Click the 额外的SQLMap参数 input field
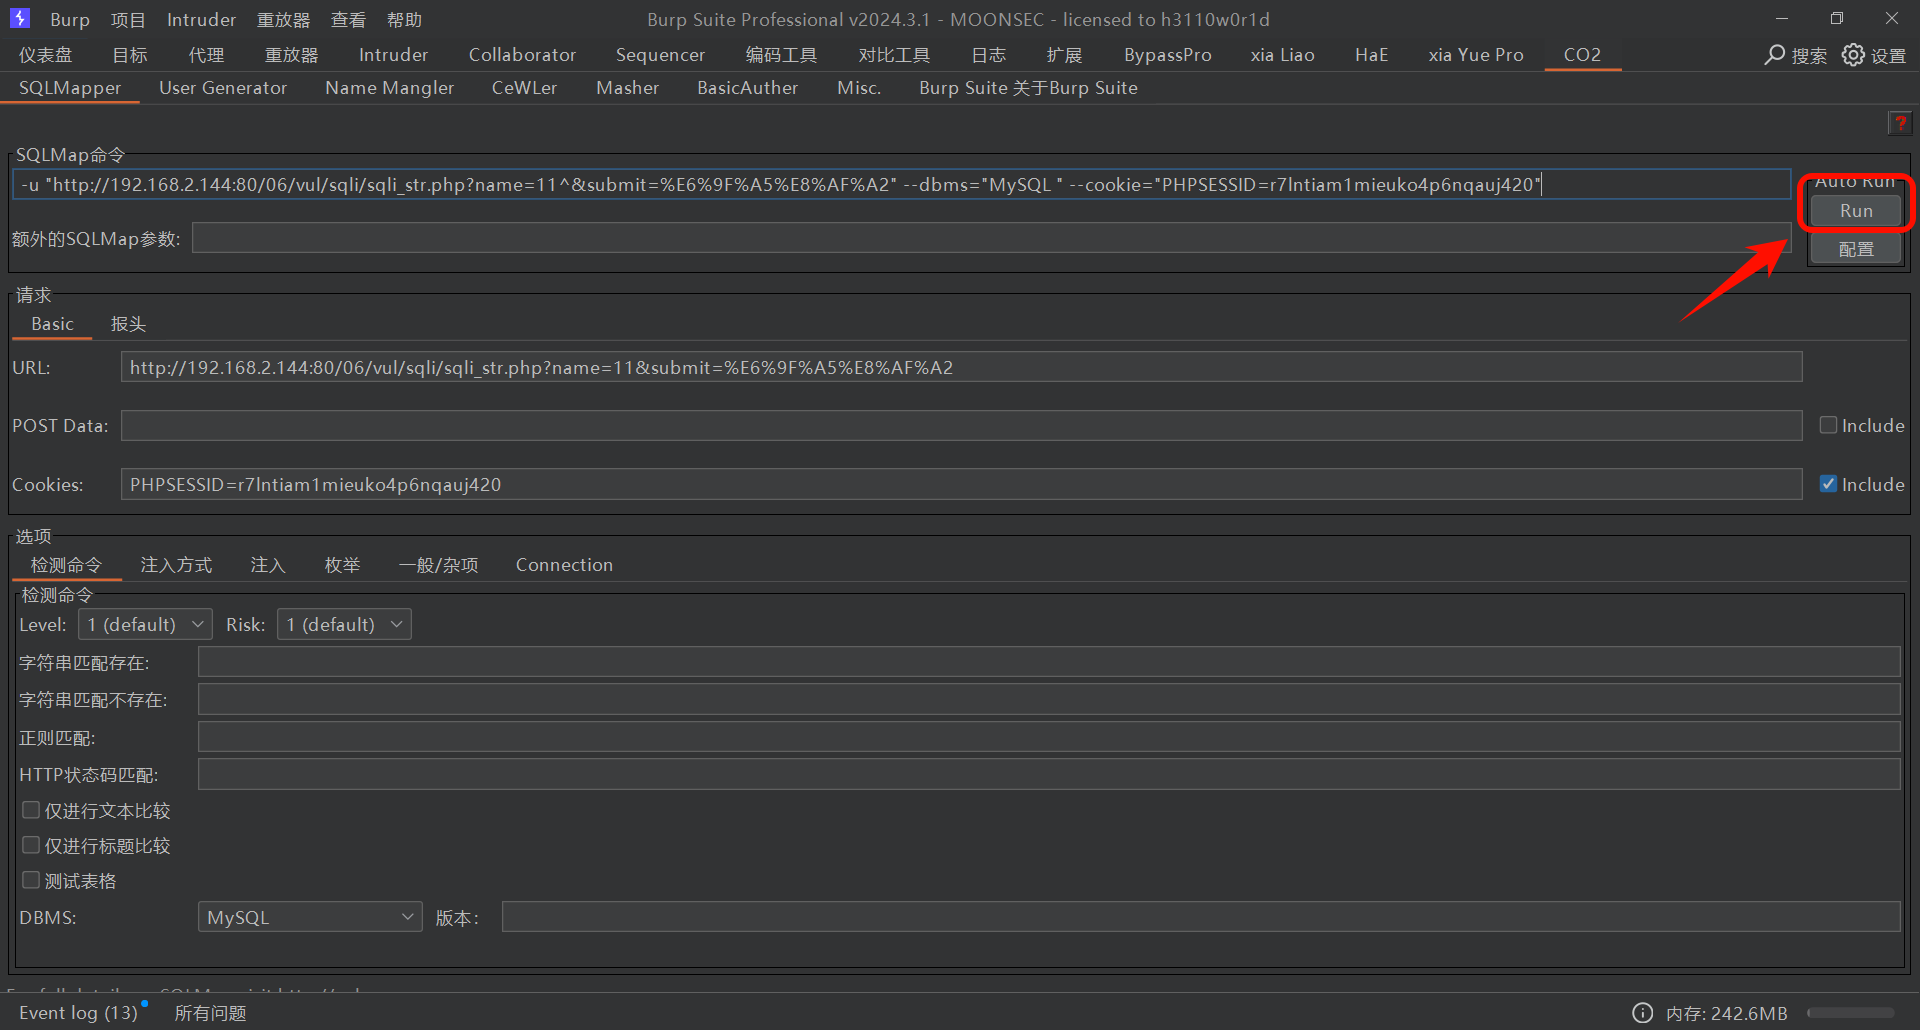 991,238
